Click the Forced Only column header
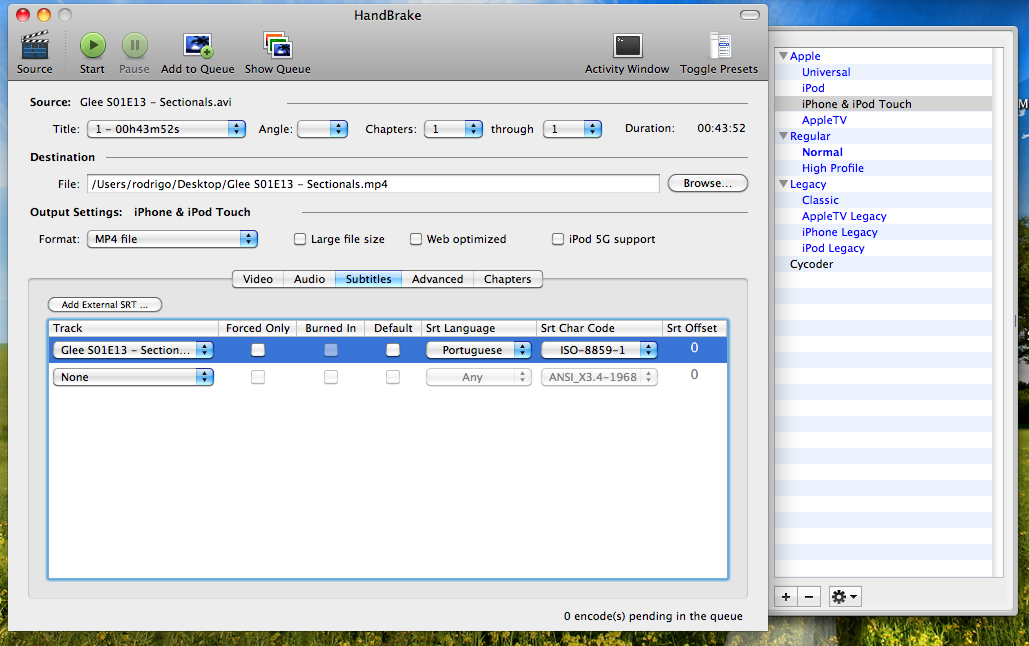Screen dimensions: 1029x646 pyautogui.click(x=258, y=328)
